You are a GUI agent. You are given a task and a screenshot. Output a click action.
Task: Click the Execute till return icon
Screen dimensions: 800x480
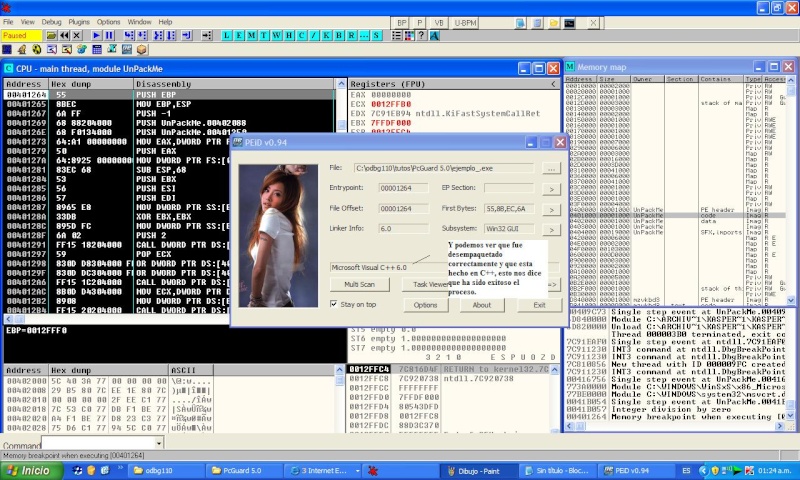click(187, 35)
